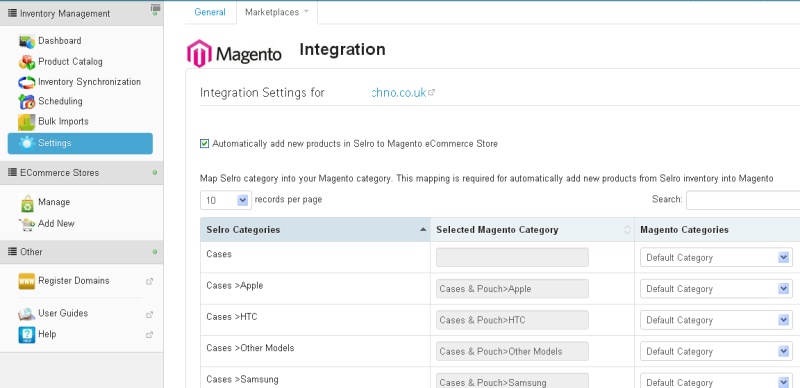
Task: Click the Product Catalog boxes icon
Action: click(x=27, y=62)
